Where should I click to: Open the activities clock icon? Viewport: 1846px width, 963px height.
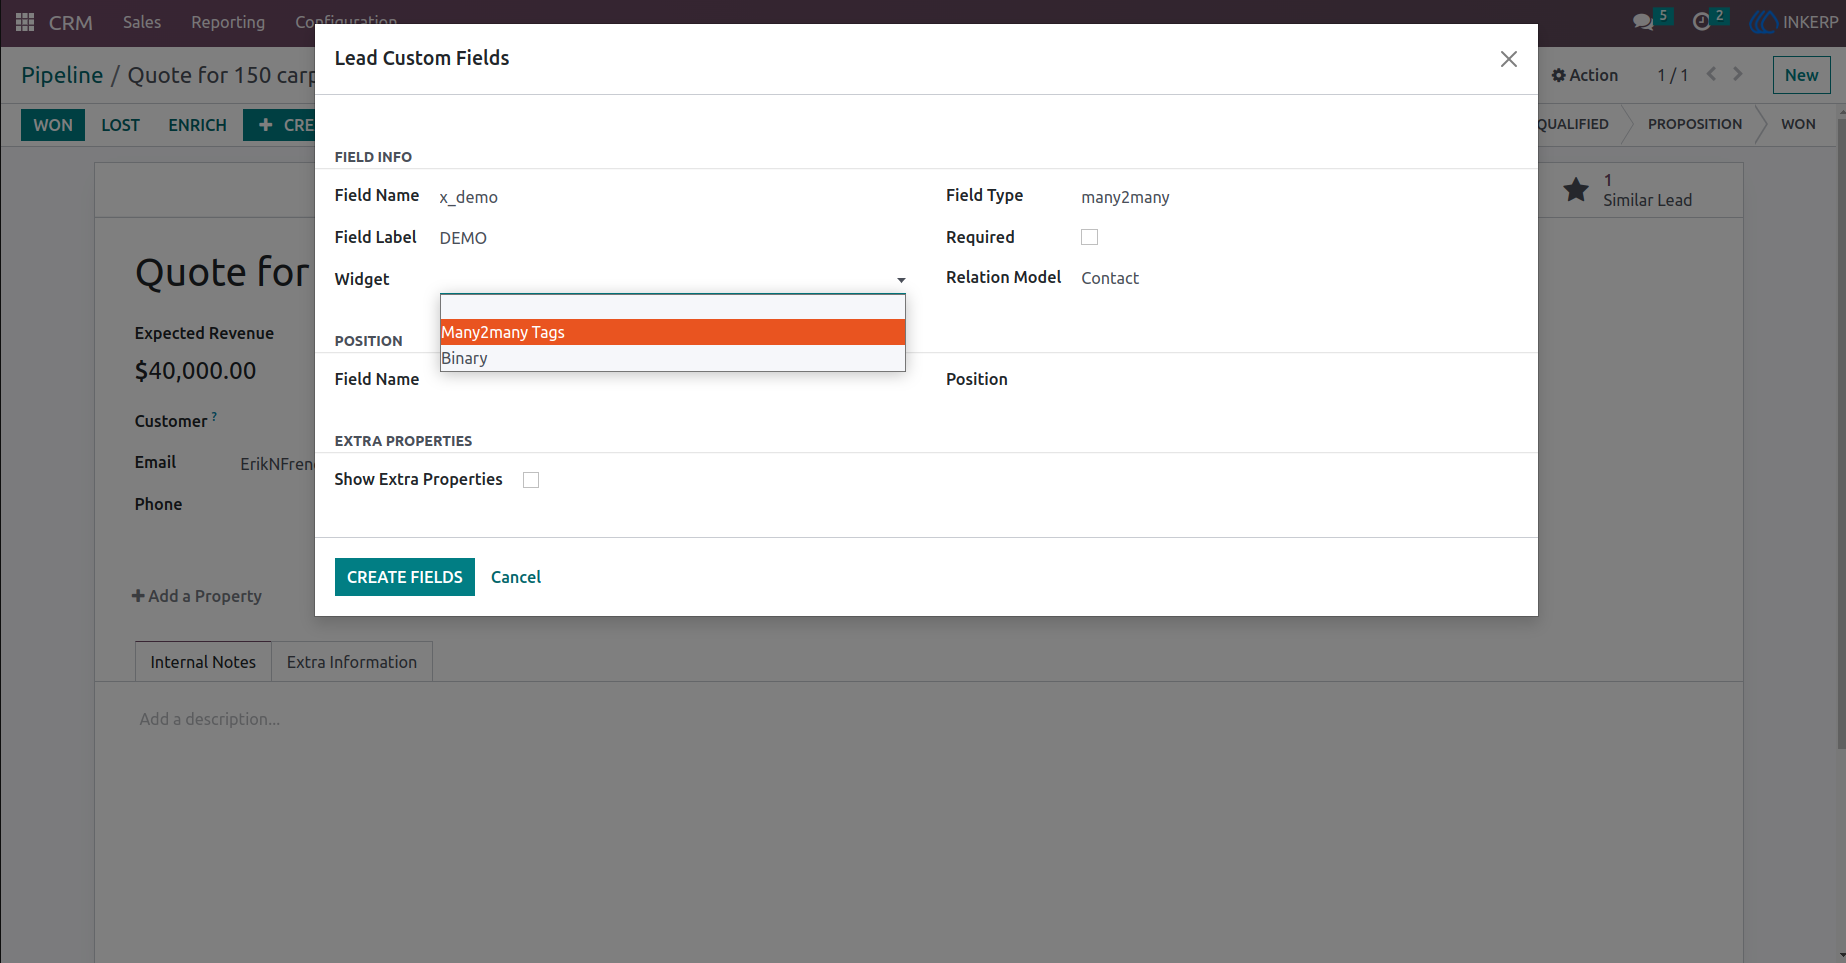(1701, 22)
